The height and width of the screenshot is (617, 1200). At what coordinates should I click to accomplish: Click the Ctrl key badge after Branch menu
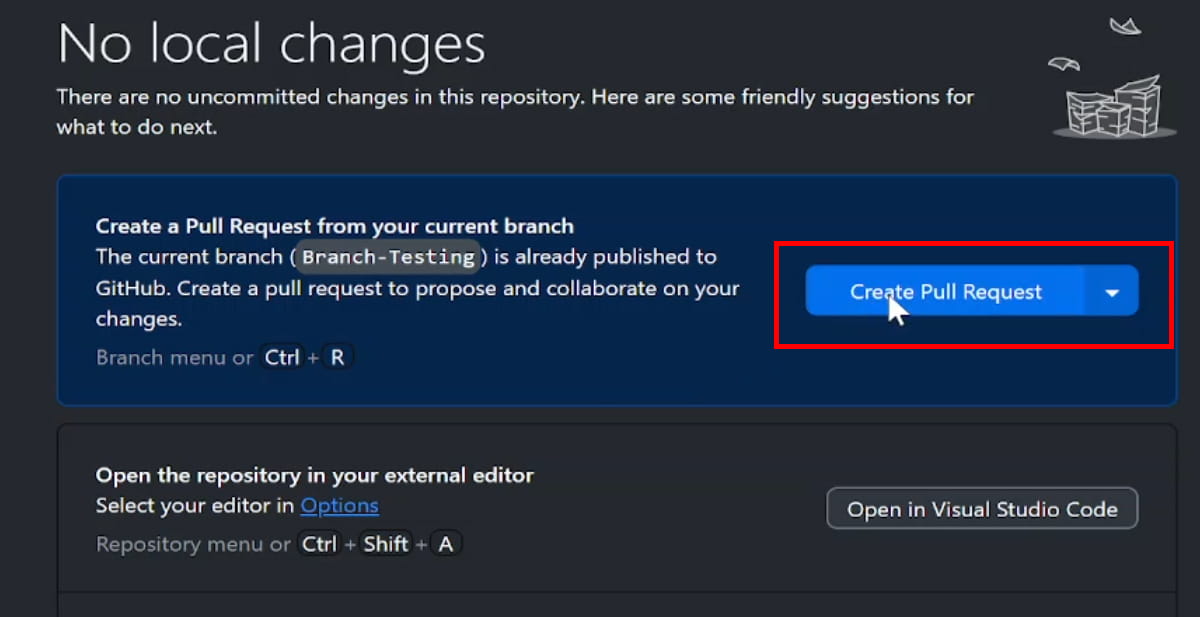[x=281, y=356]
